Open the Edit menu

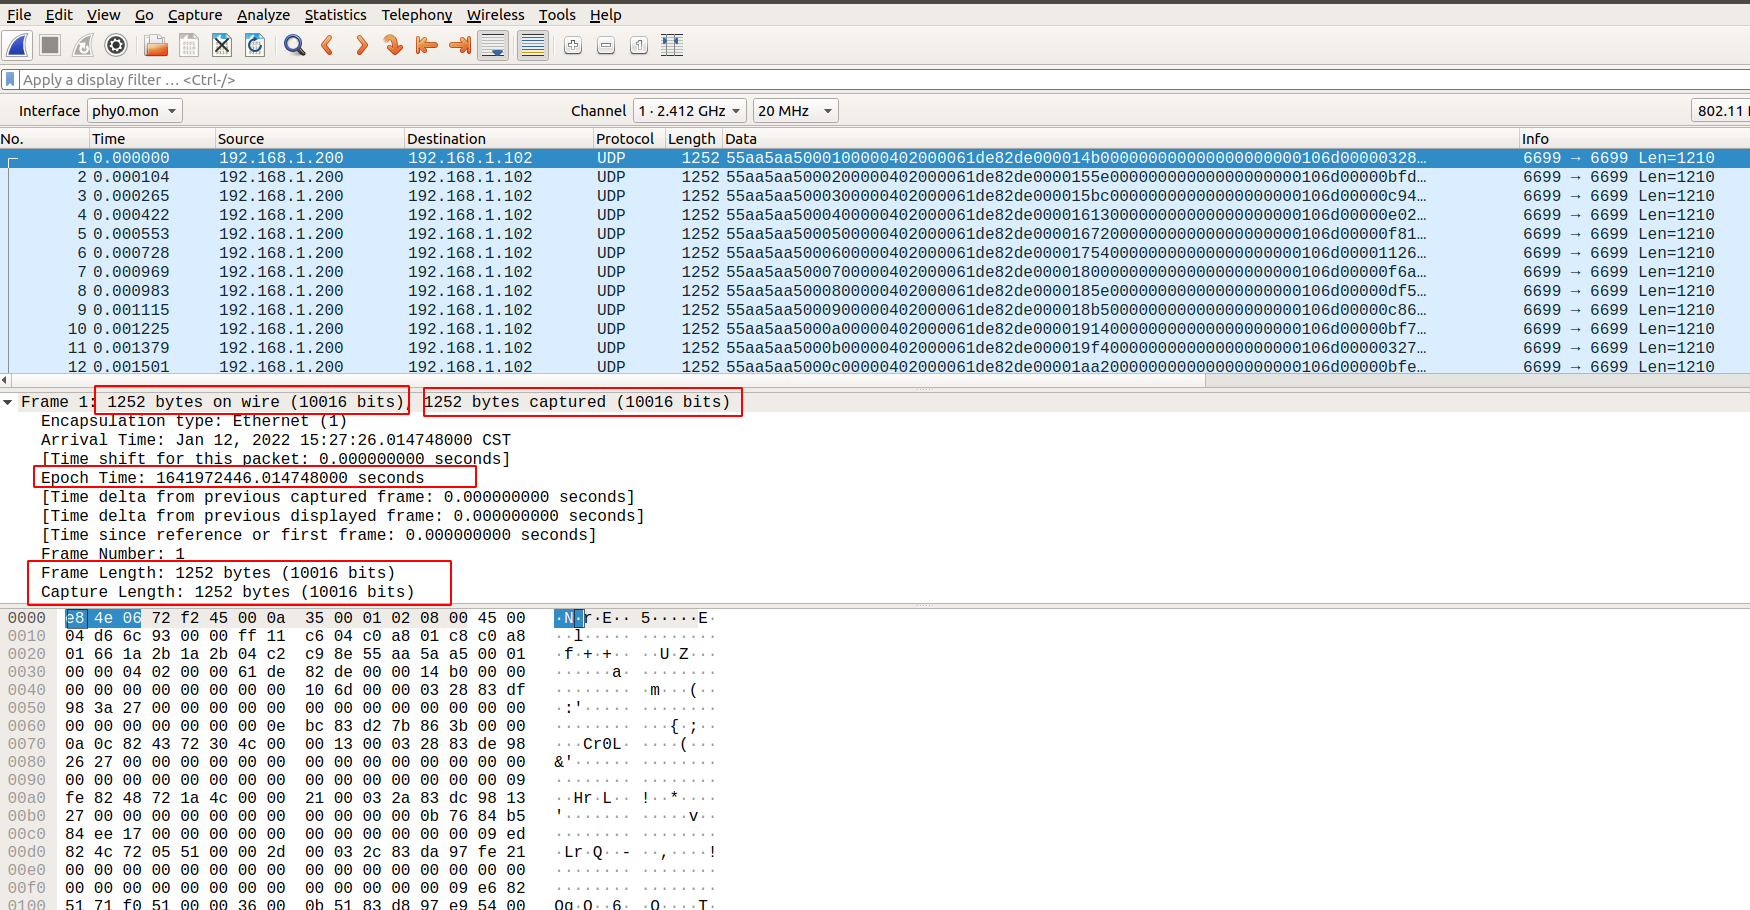pos(59,15)
